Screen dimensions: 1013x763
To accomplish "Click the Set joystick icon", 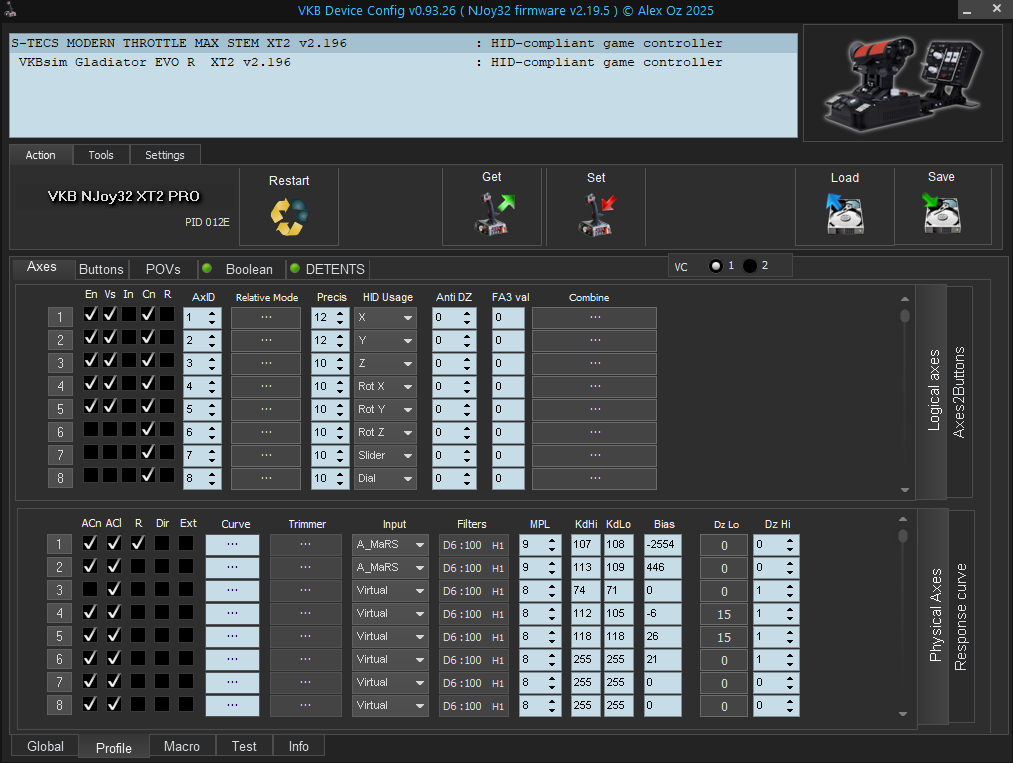I will coord(597,215).
